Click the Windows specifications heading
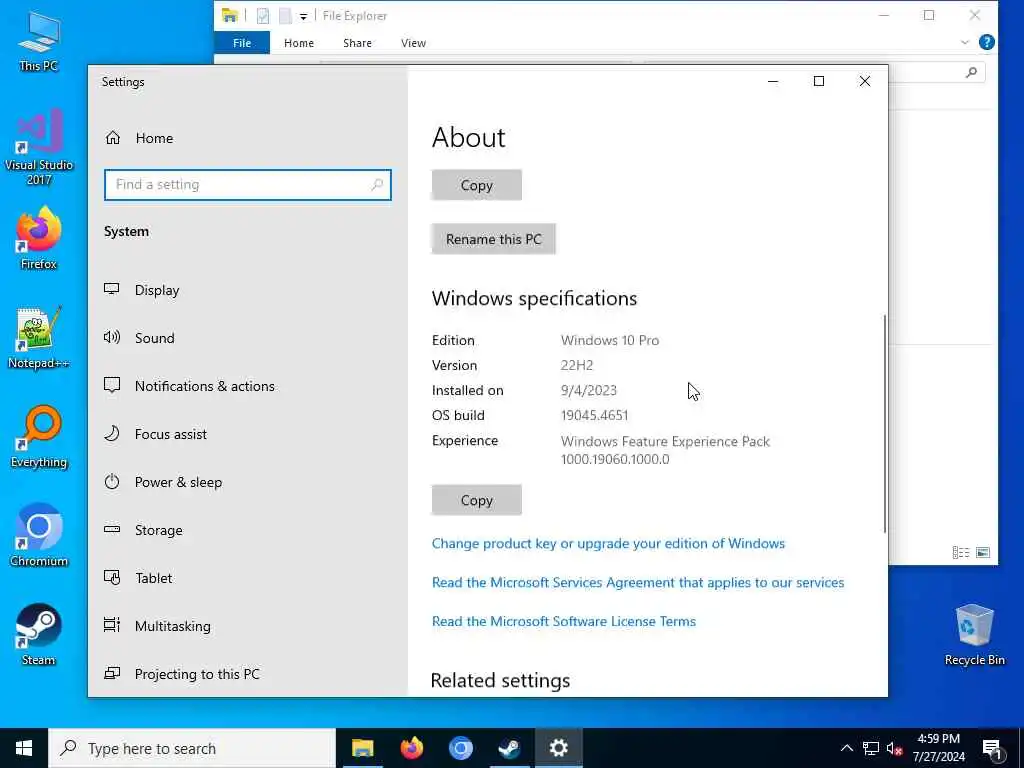1024x768 pixels. [534, 298]
